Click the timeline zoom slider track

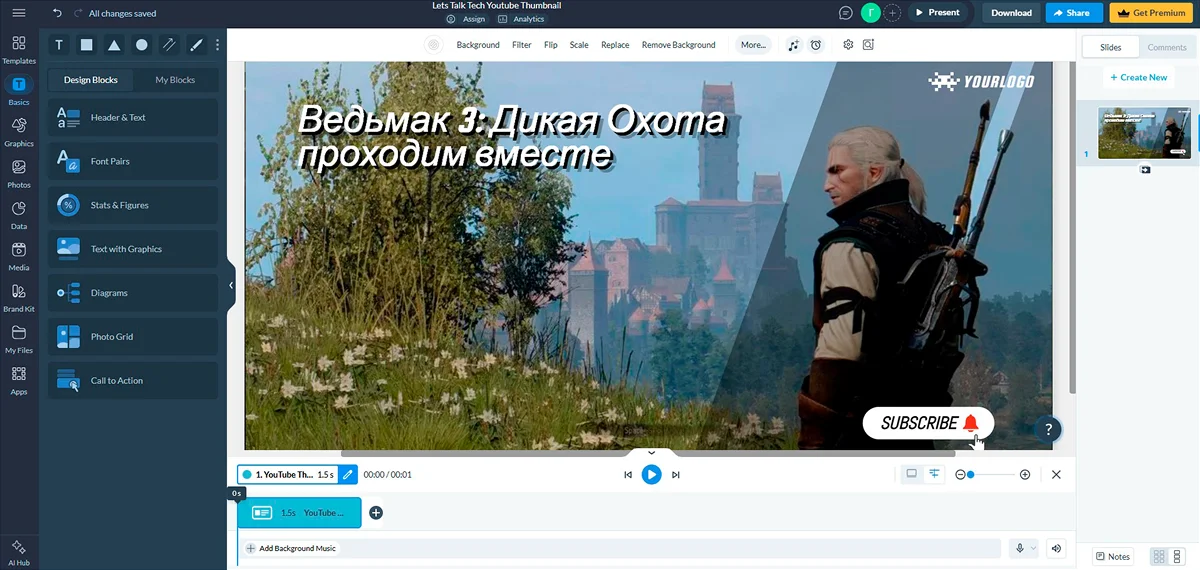pyautogui.click(x=996, y=475)
